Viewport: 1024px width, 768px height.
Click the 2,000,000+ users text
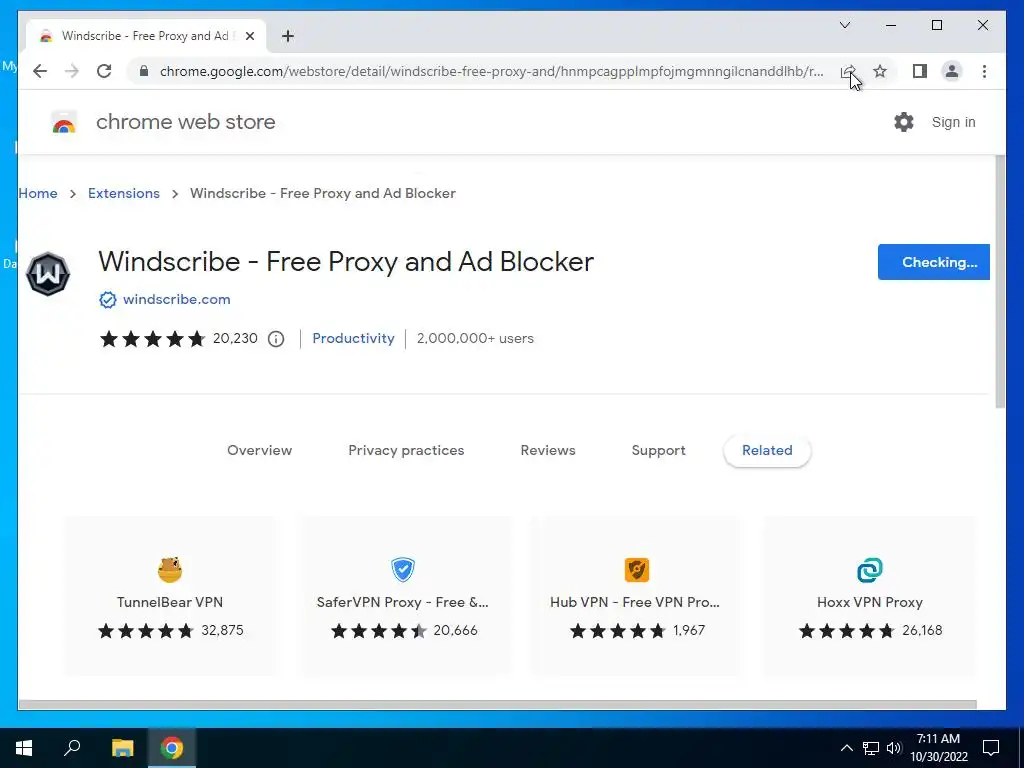pos(475,338)
